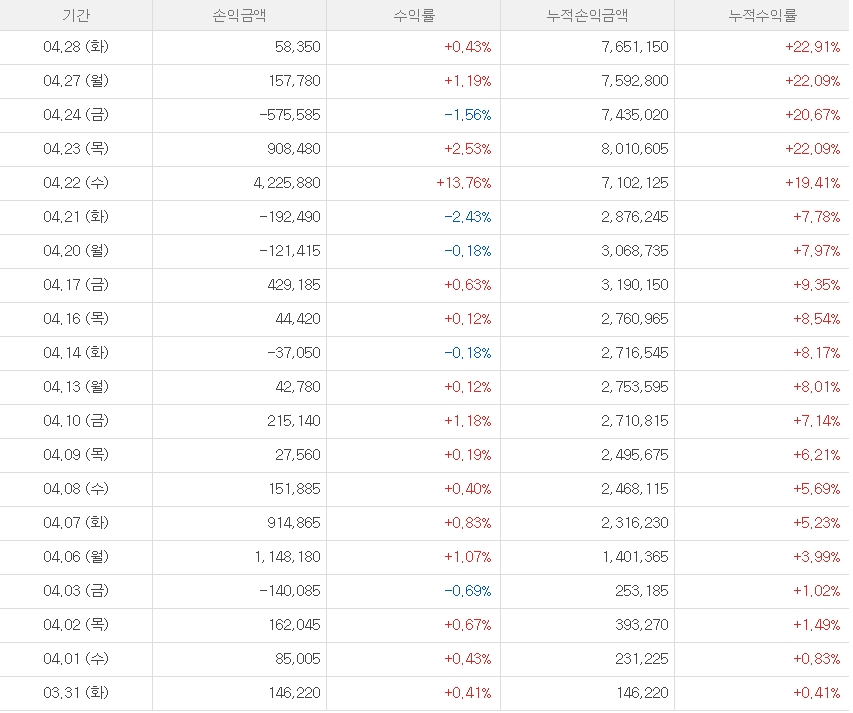Click cumulative return +20.67%
Viewport: 853px width, 713px height.
[x=813, y=115]
